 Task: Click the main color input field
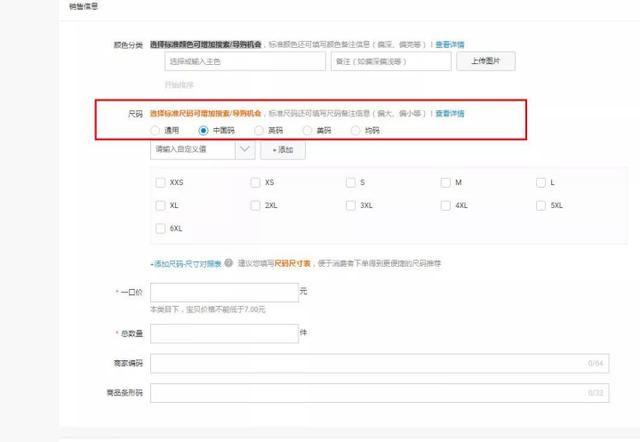(245, 62)
